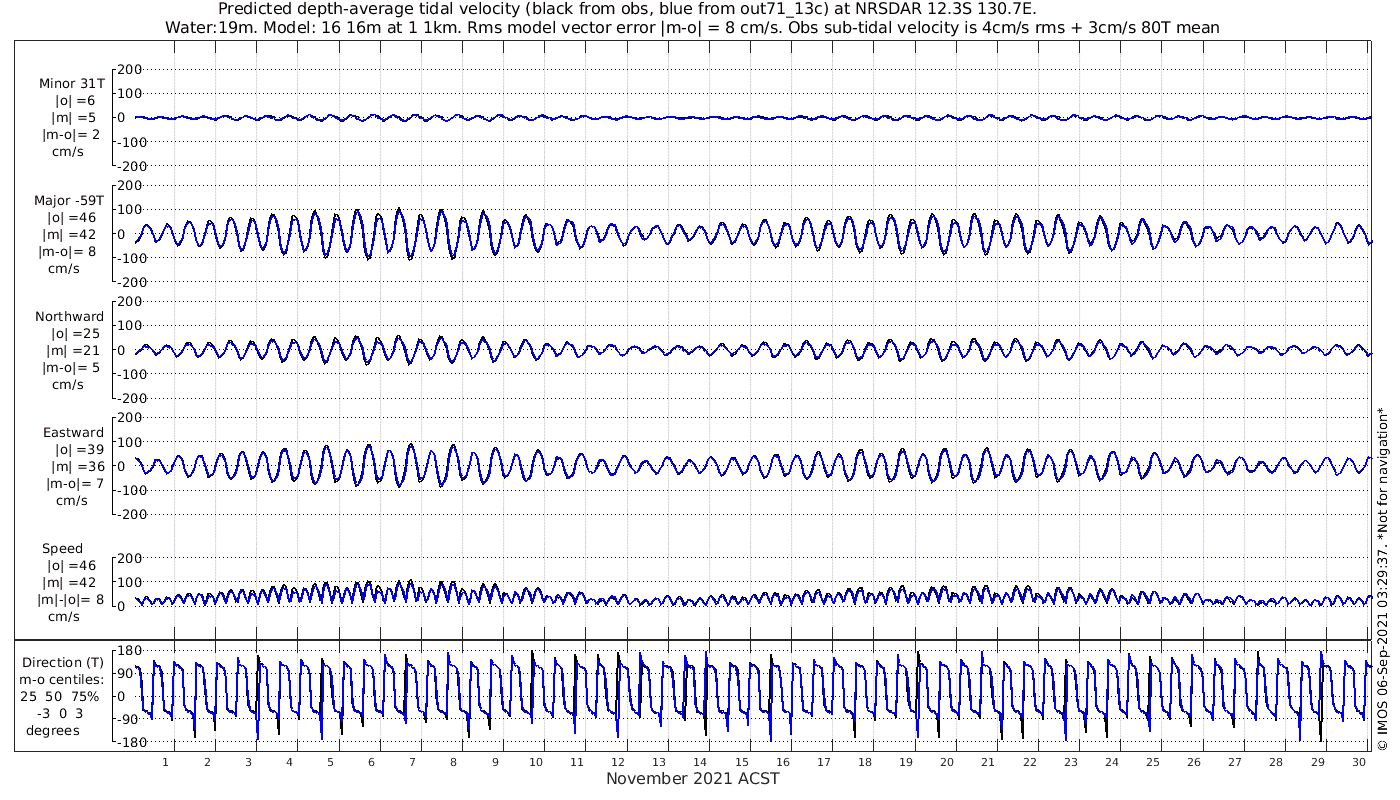Click the "|o| =6" value under Minor 31T
This screenshot has width=1400, height=800.
pos(76,101)
